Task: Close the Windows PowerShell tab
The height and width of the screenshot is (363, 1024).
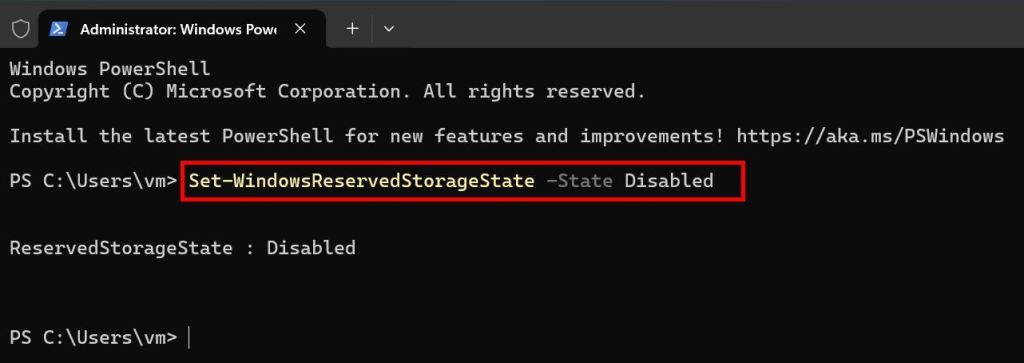Action: (x=300, y=29)
